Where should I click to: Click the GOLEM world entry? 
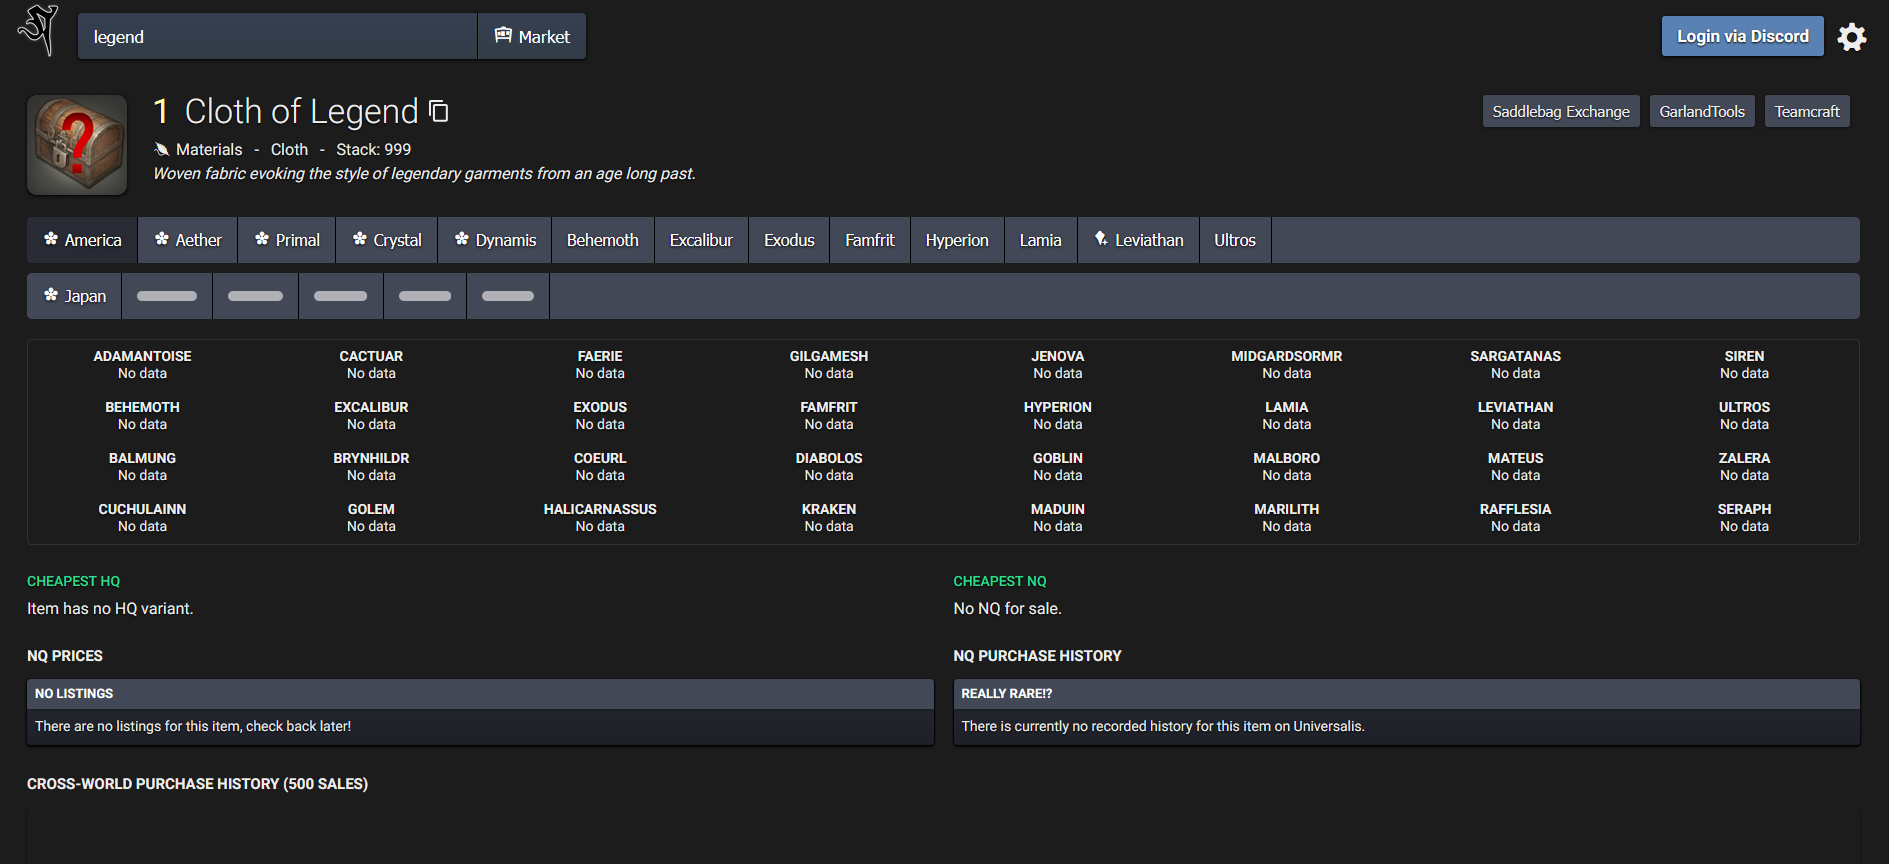pyautogui.click(x=371, y=517)
